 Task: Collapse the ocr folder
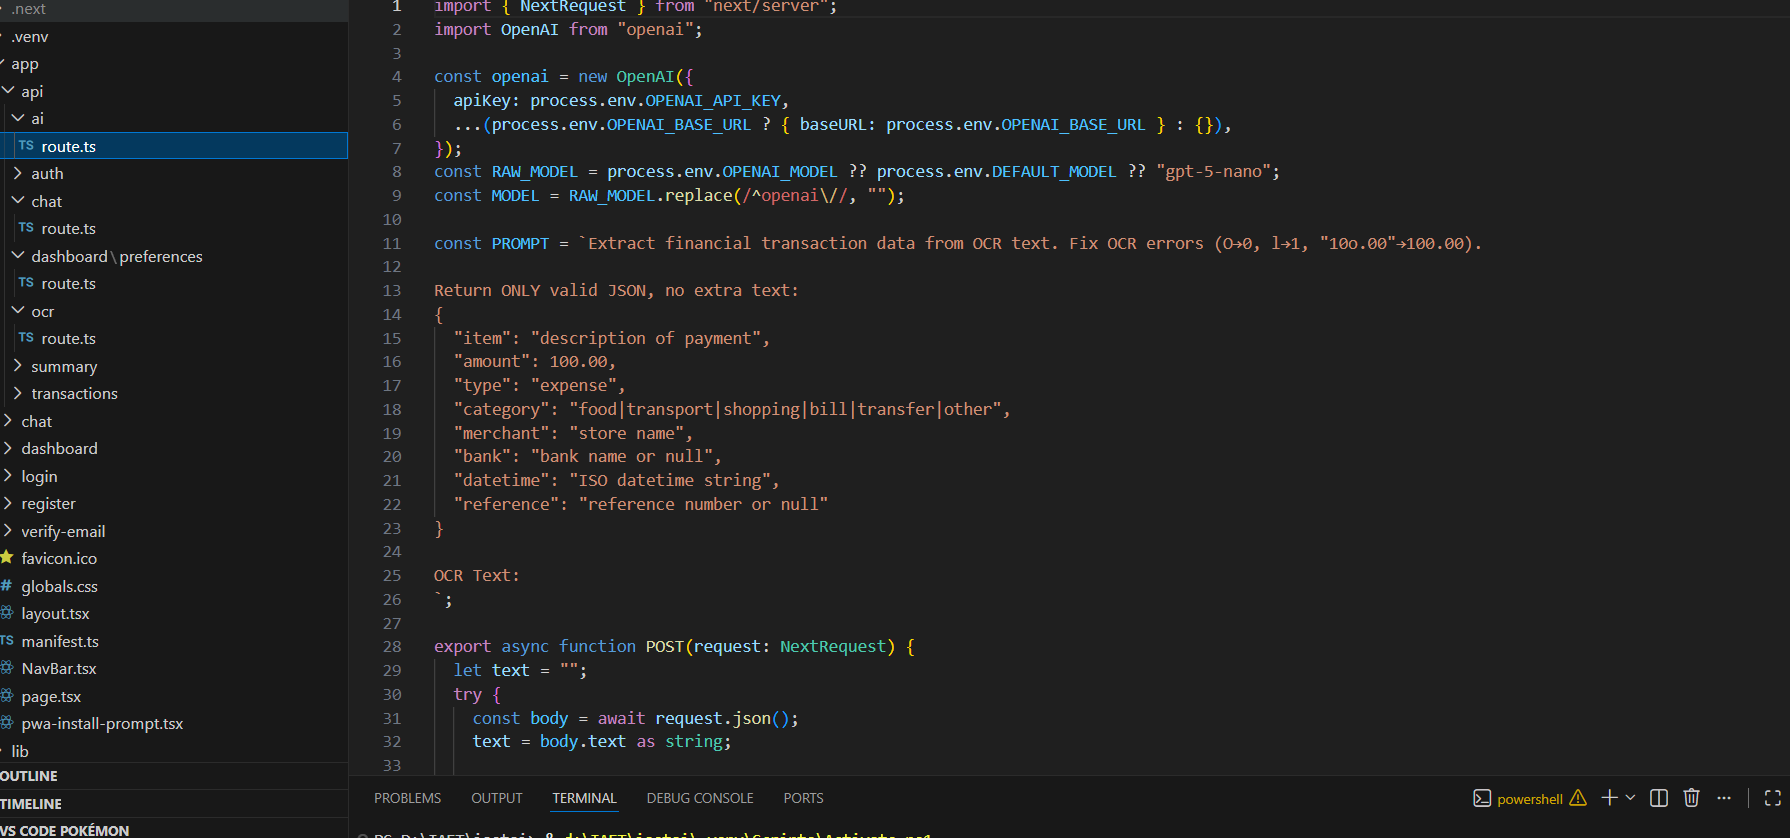click(x=18, y=311)
